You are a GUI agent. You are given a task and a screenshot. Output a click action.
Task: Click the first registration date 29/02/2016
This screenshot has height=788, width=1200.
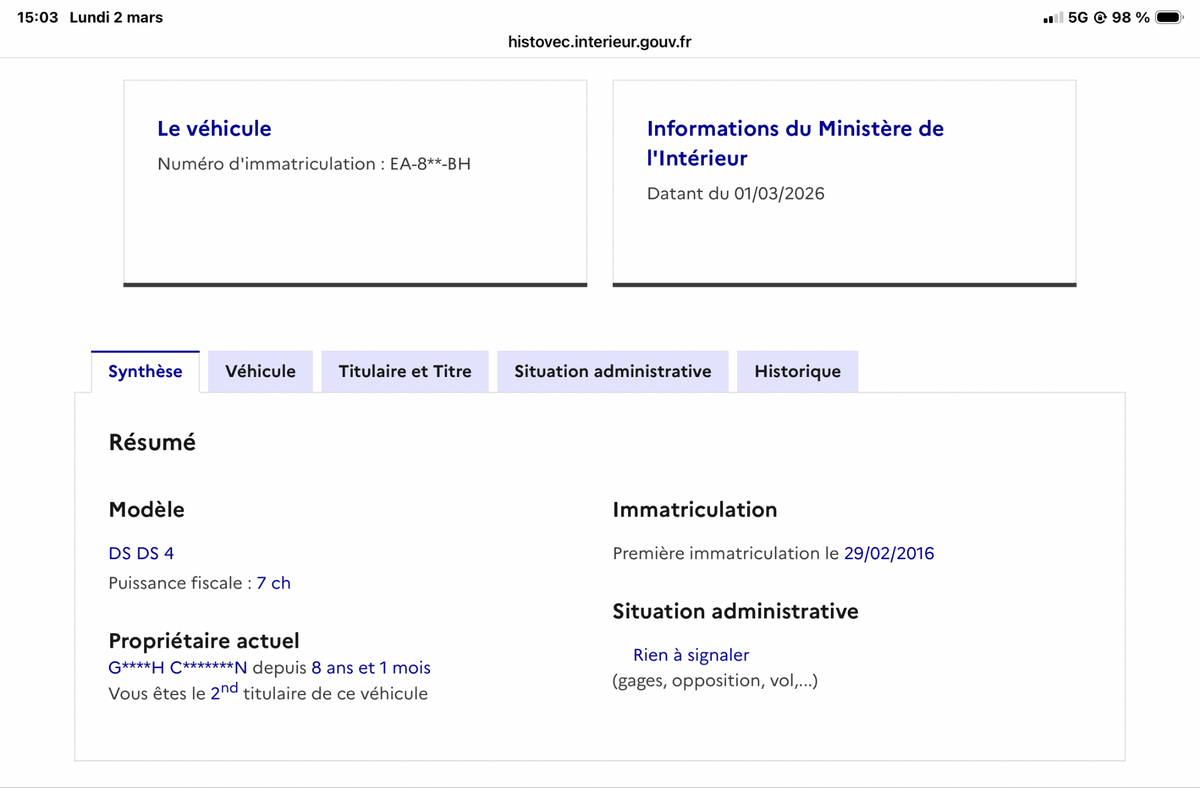point(889,553)
